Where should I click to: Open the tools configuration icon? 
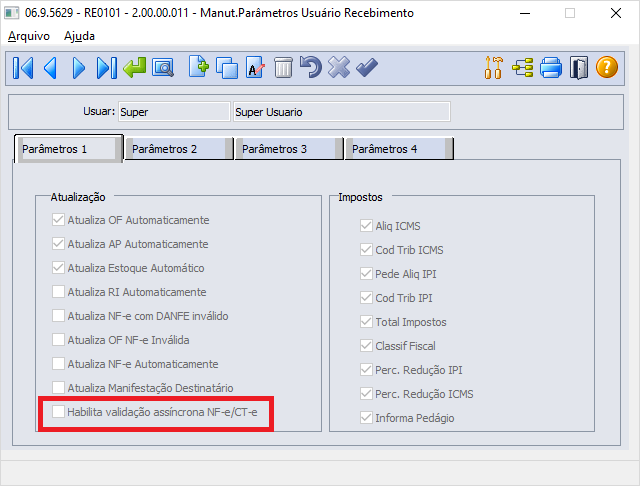[x=493, y=68]
